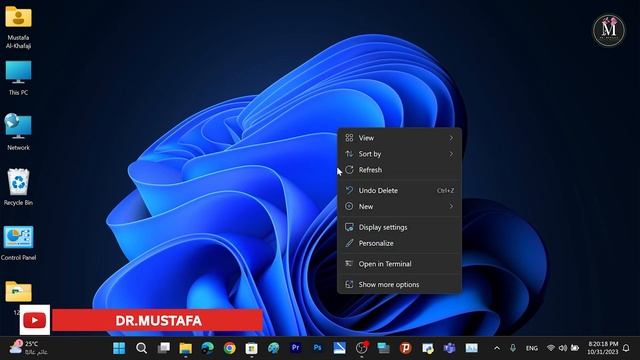Expand the Sort by submenu
This screenshot has height=360, width=640.
[399, 154]
